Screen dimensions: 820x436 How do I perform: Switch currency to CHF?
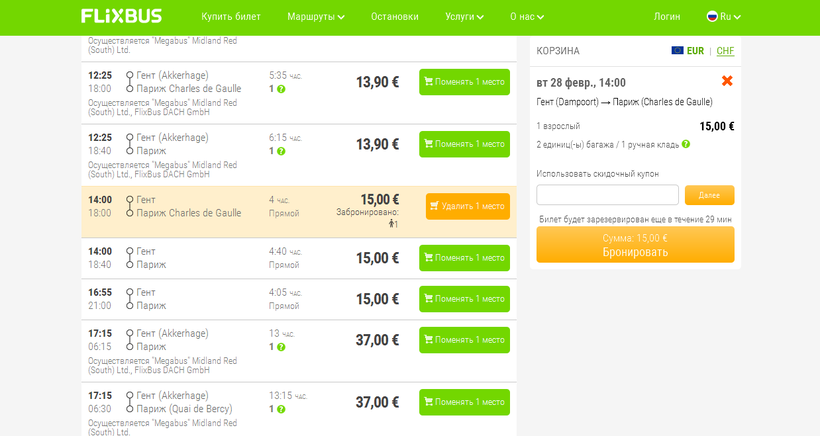click(x=725, y=51)
